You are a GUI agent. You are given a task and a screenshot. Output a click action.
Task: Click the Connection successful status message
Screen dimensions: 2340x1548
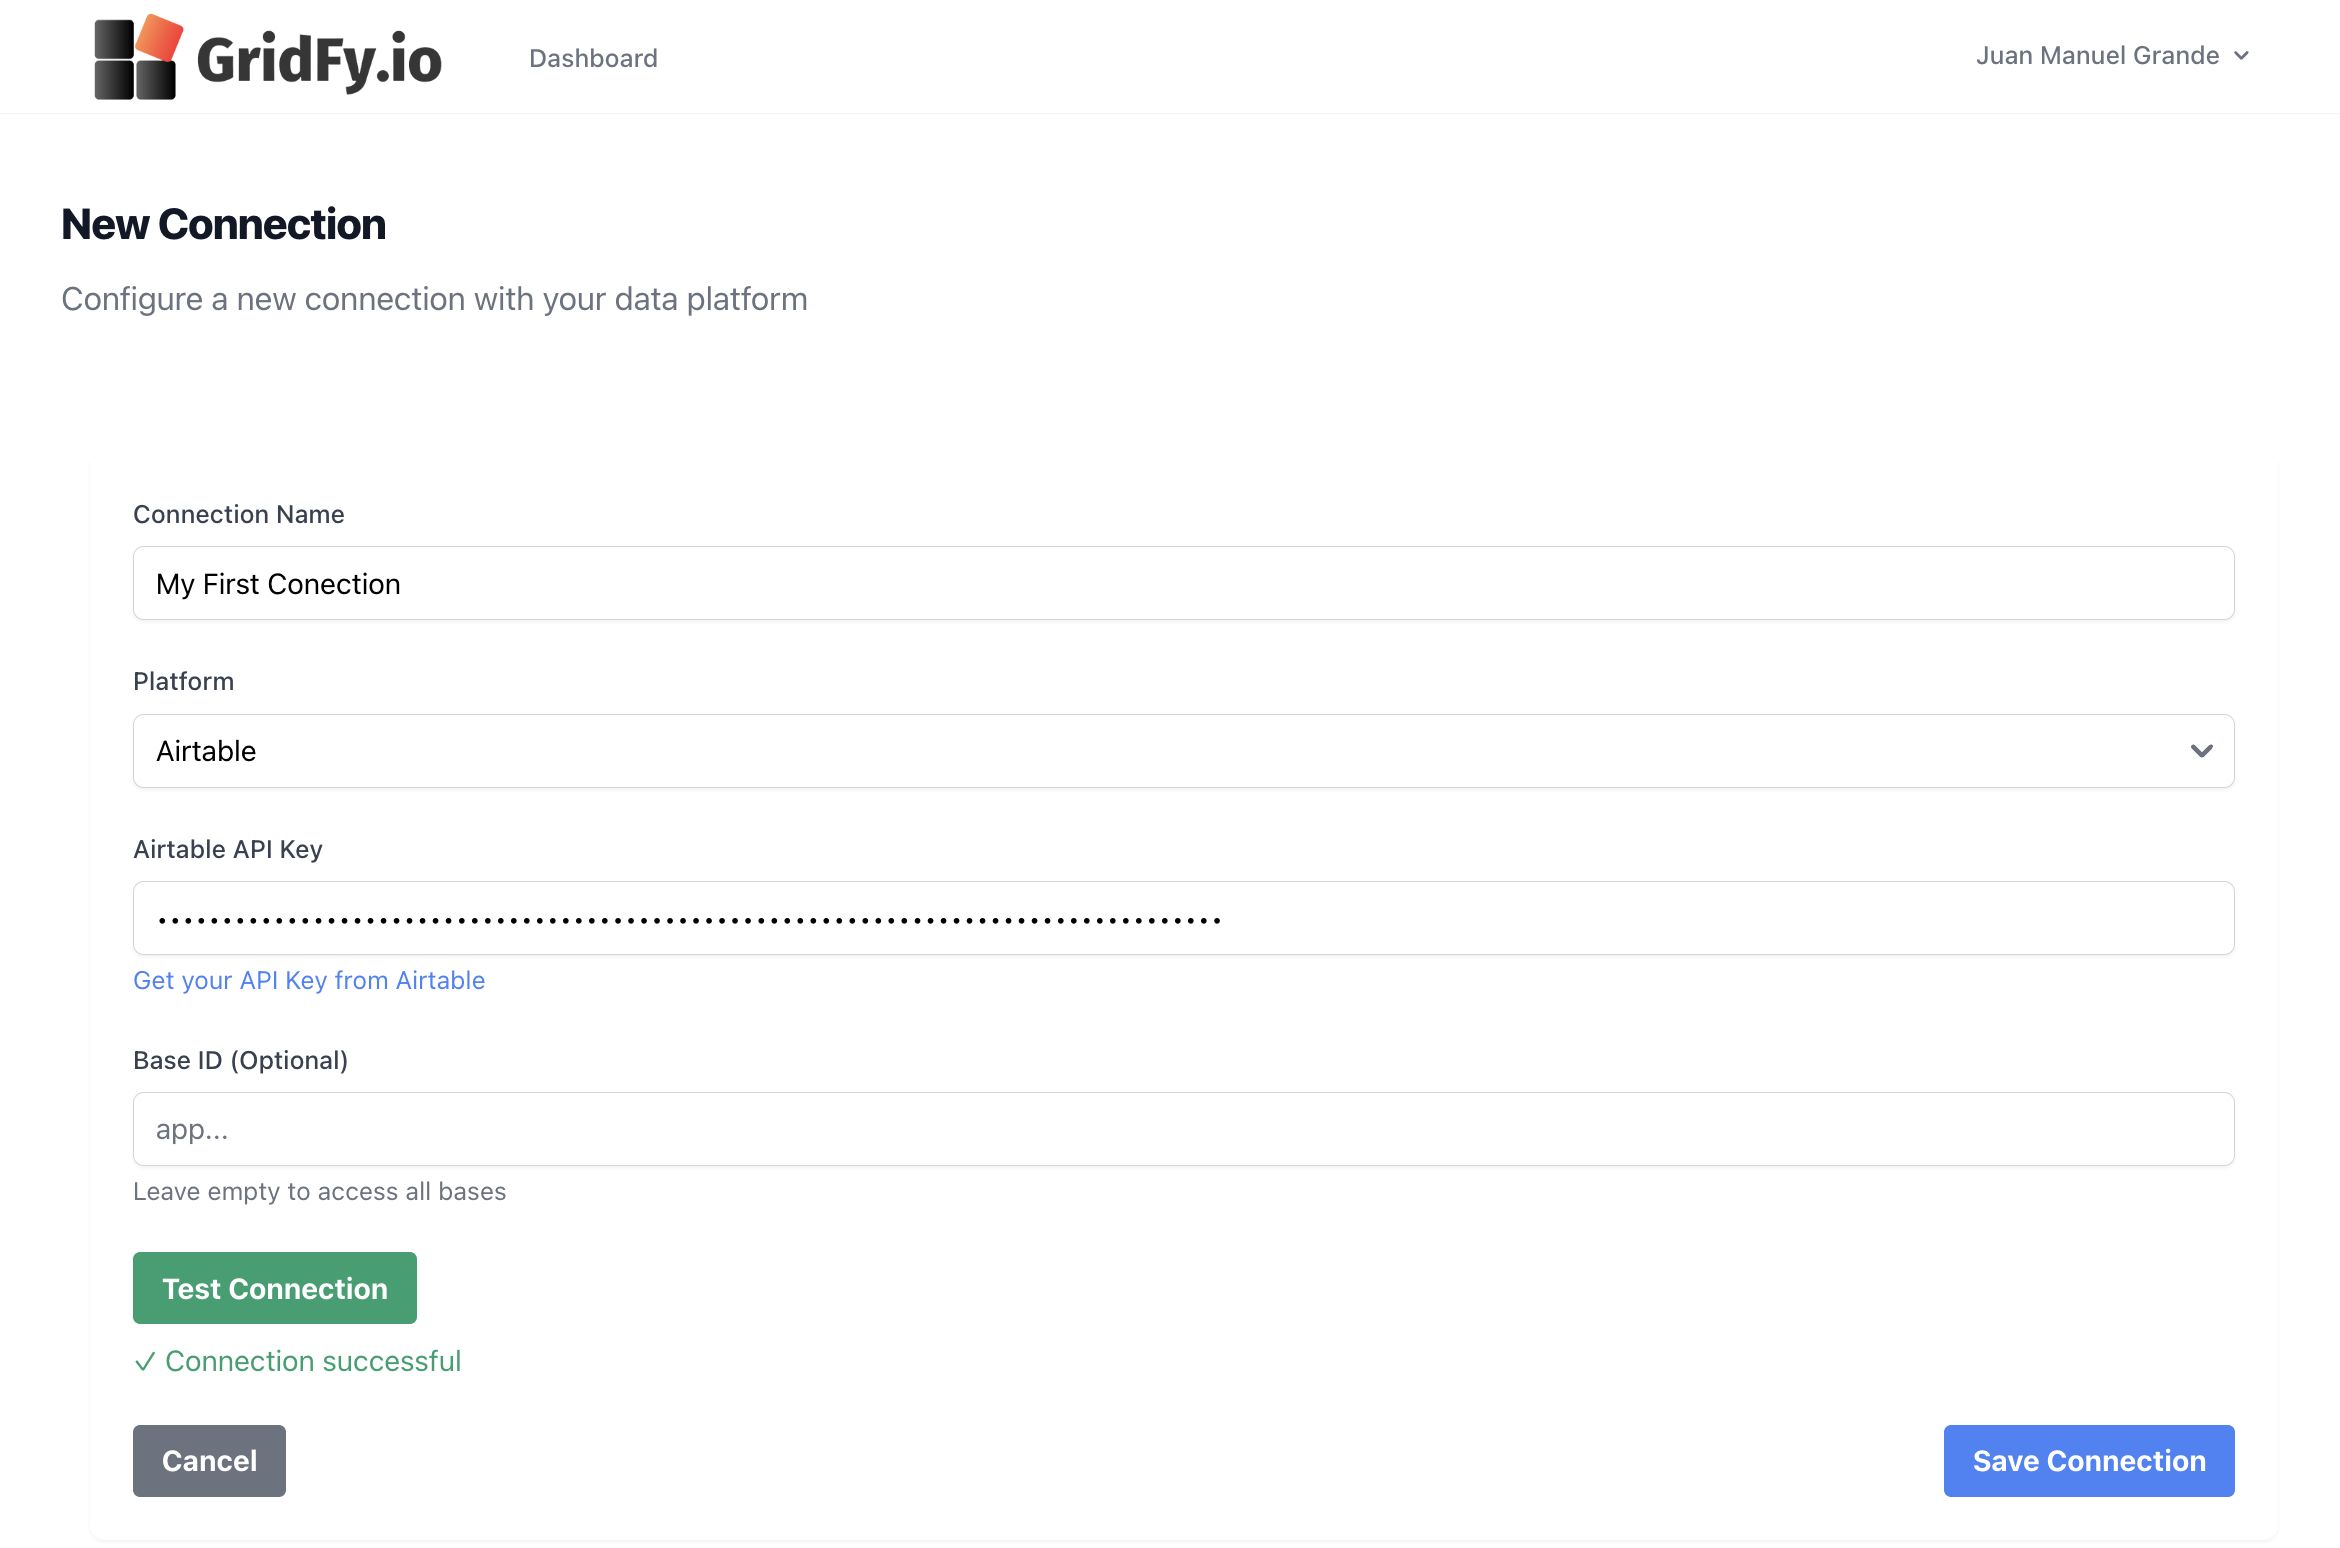click(312, 1361)
